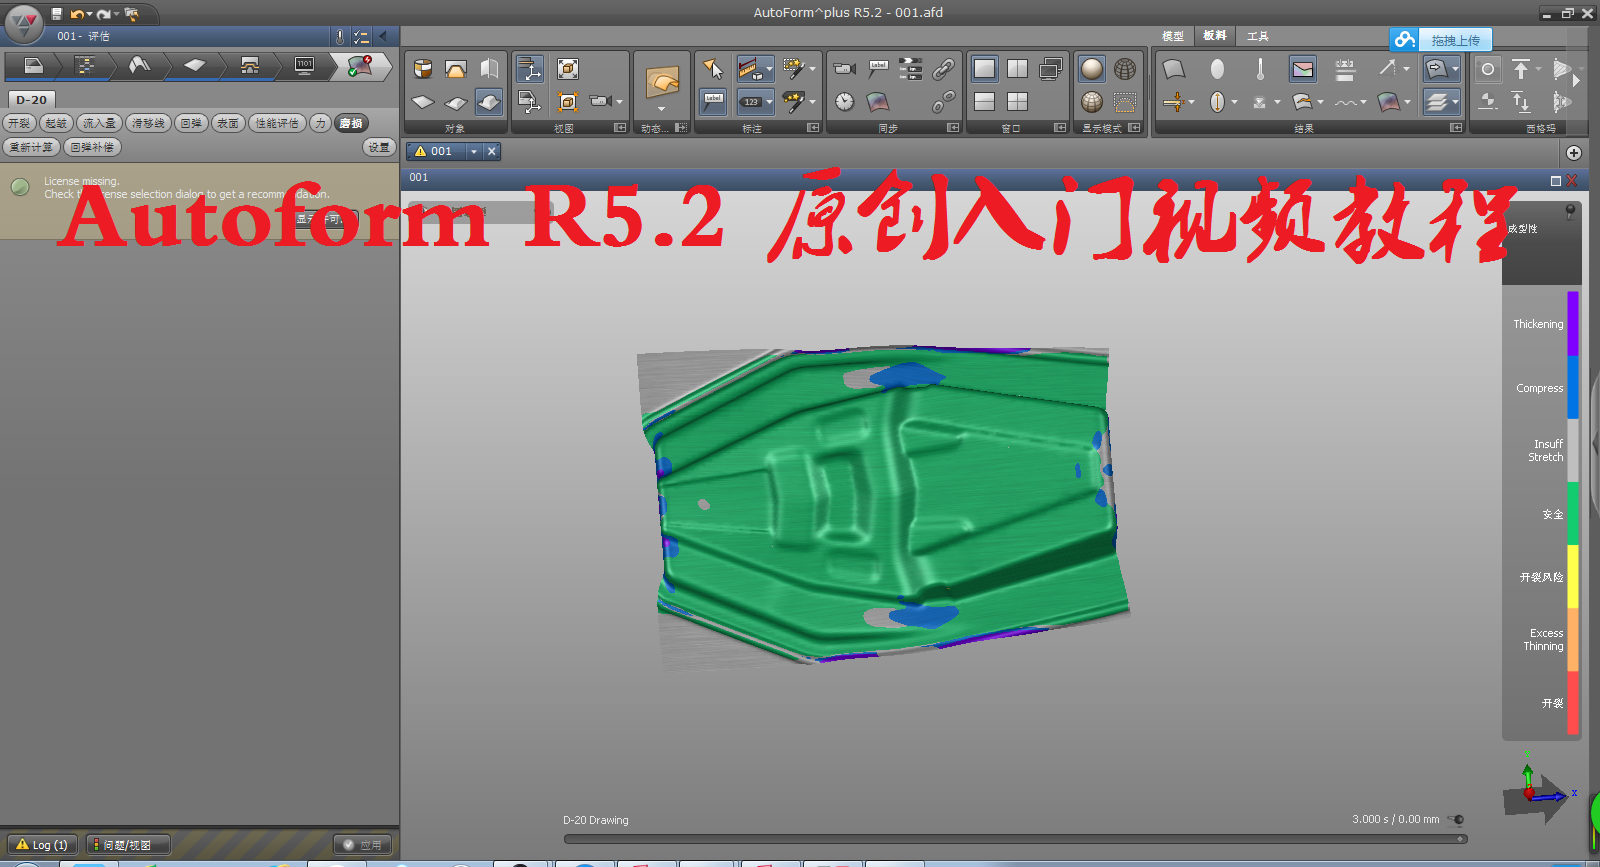Select the 流入量 evaluation button
The image size is (1600, 867).
point(99,123)
